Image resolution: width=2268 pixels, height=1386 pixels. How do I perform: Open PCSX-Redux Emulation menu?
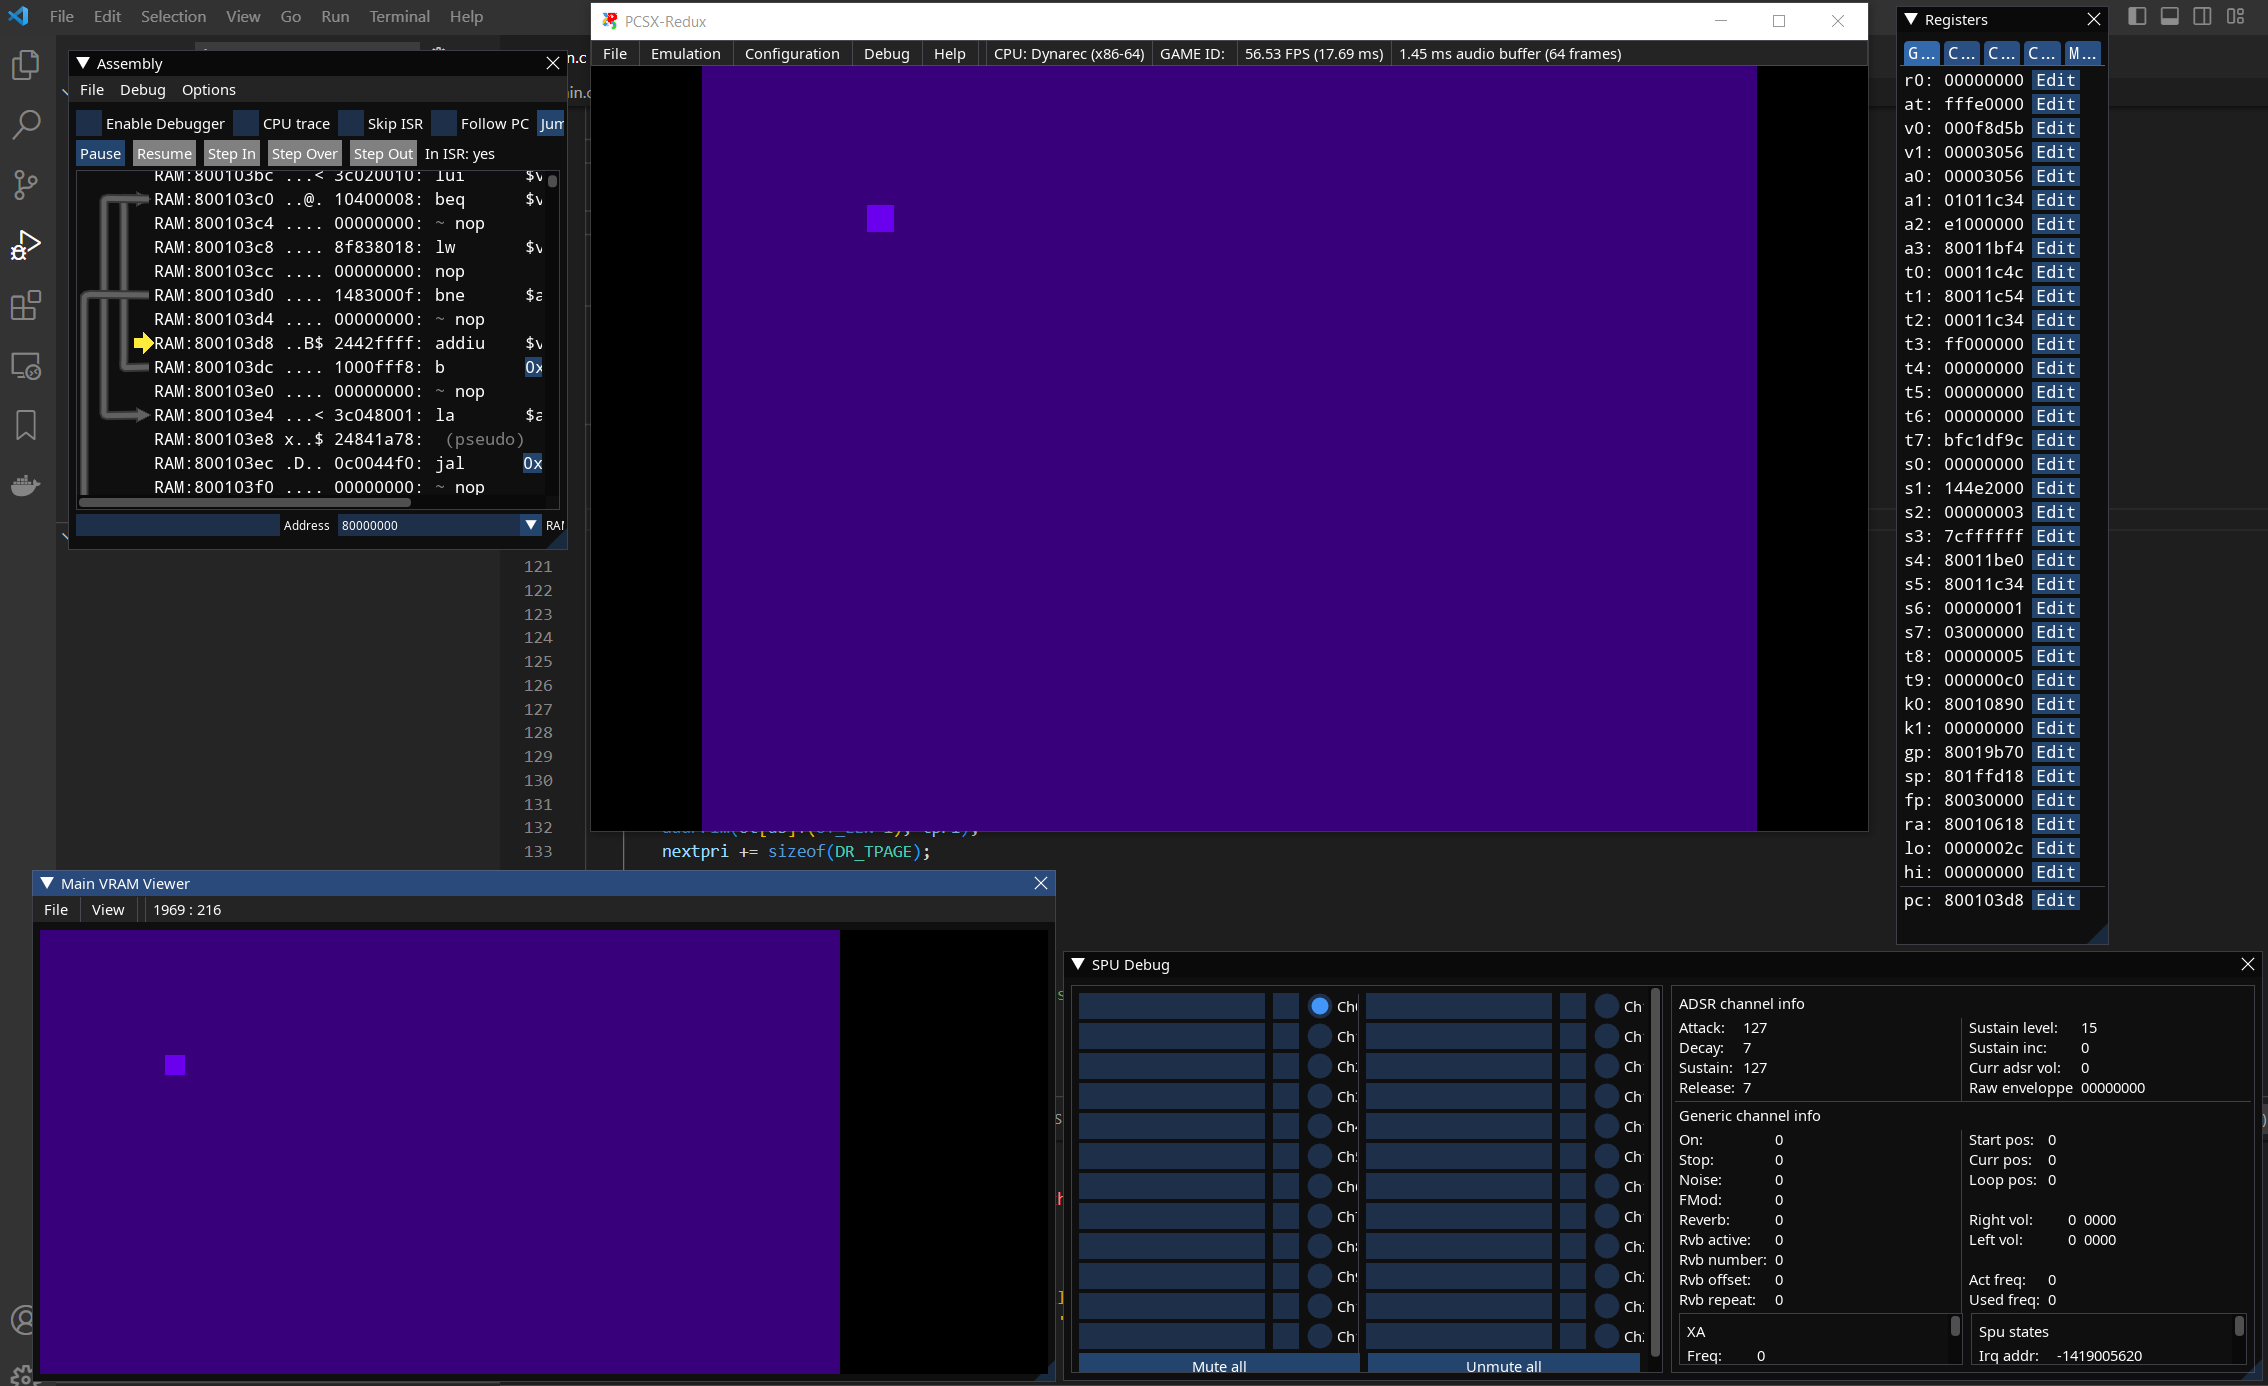(685, 54)
